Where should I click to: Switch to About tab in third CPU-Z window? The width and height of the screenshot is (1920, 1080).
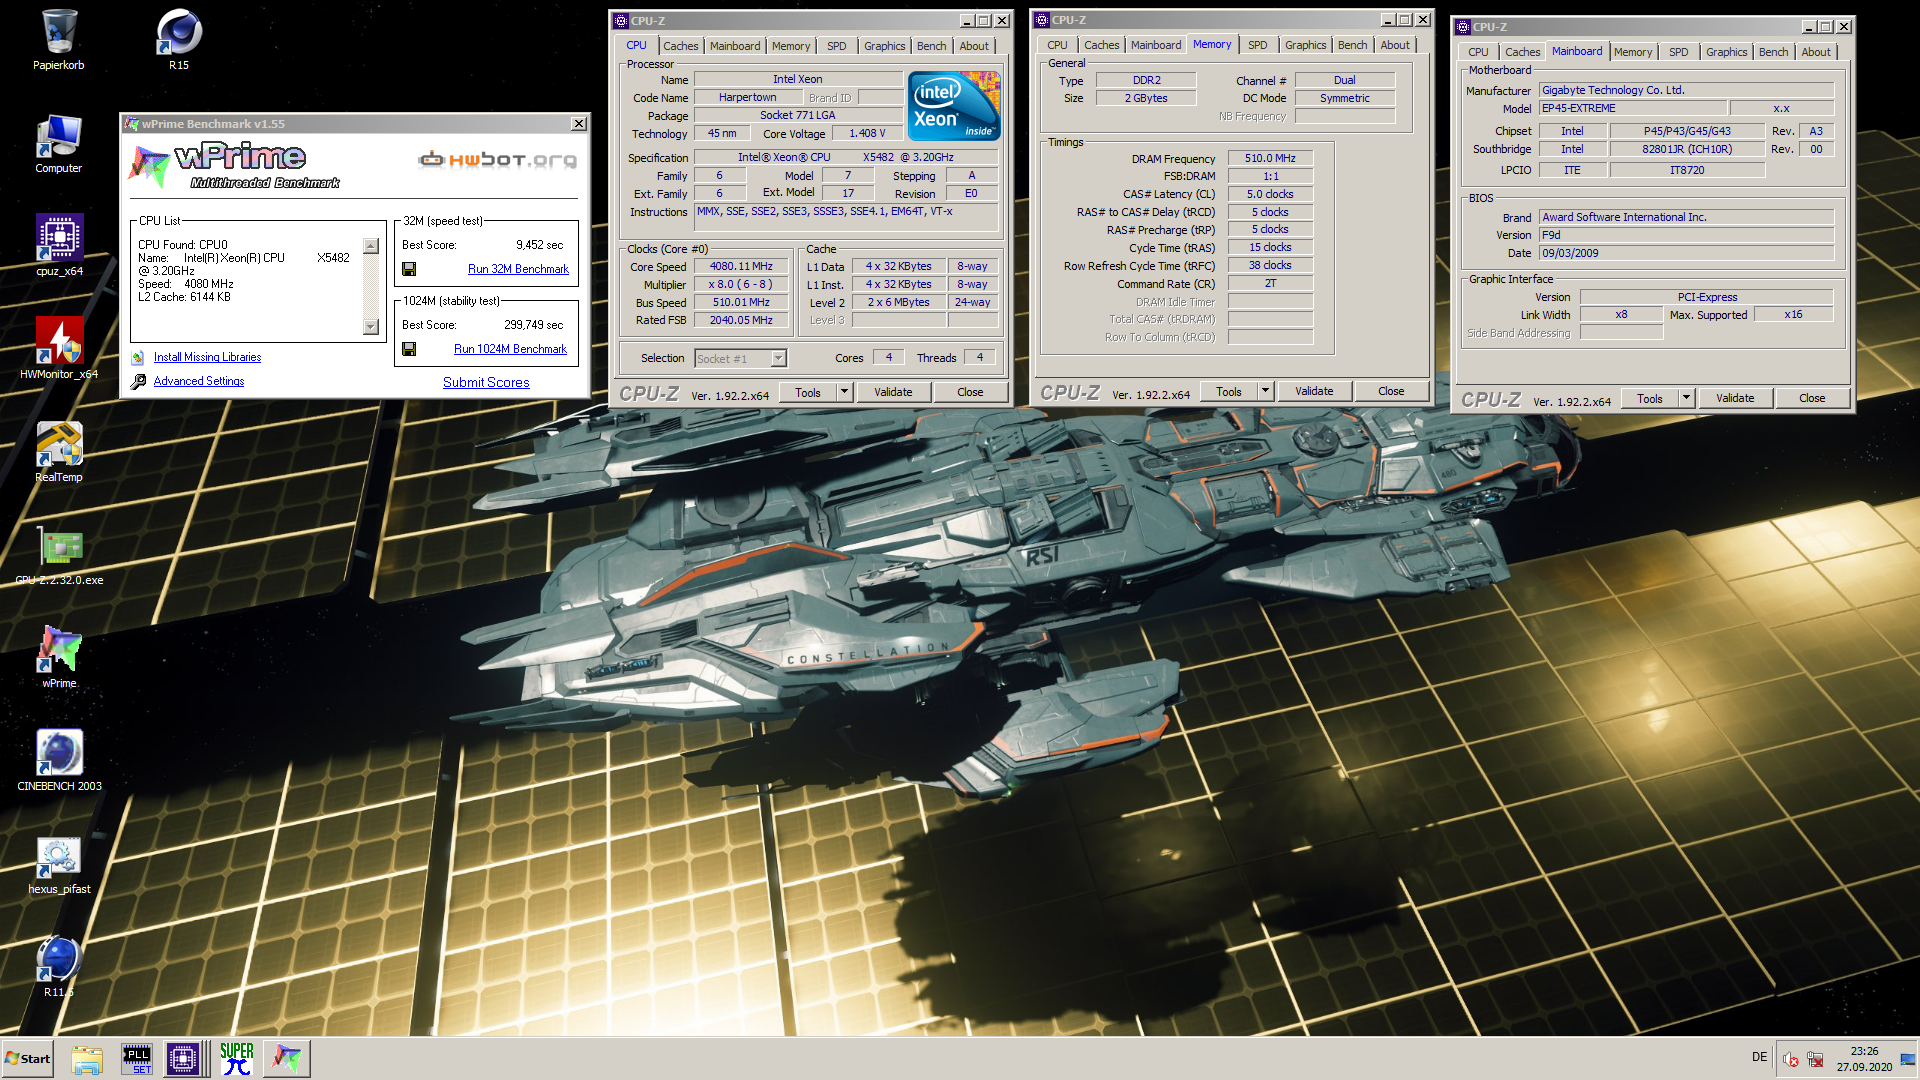click(x=1816, y=52)
